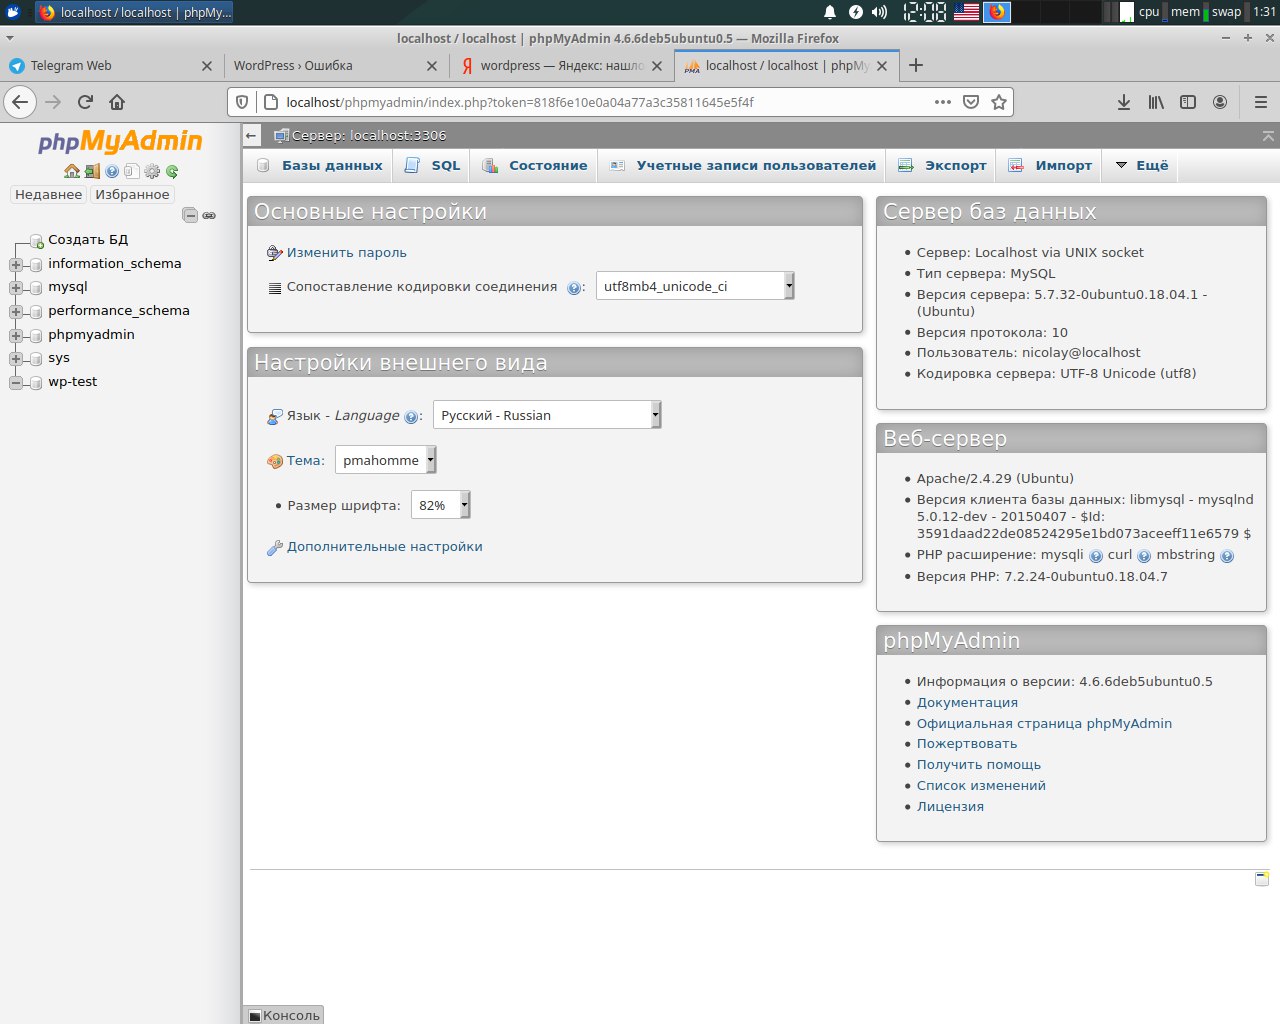Click the Создать БД database icon
This screenshot has height=1024, width=1280.
click(37, 240)
